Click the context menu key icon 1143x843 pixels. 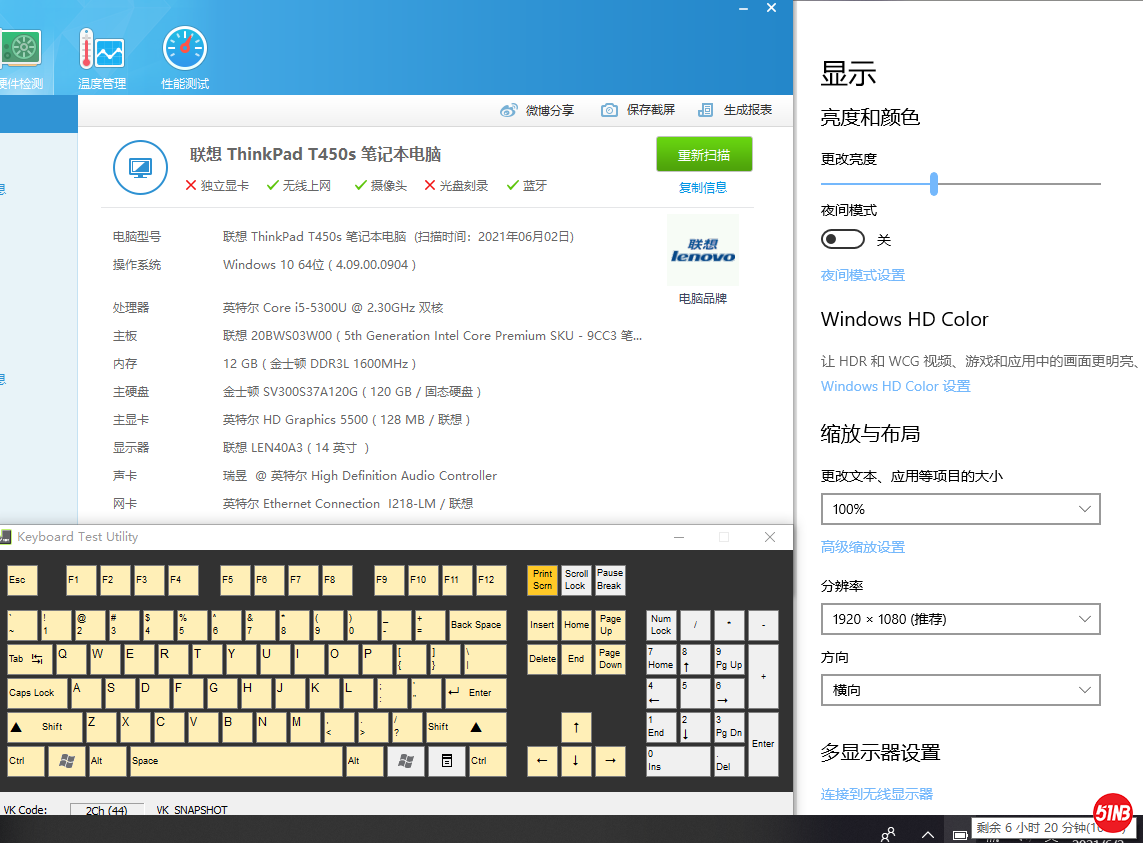447,761
